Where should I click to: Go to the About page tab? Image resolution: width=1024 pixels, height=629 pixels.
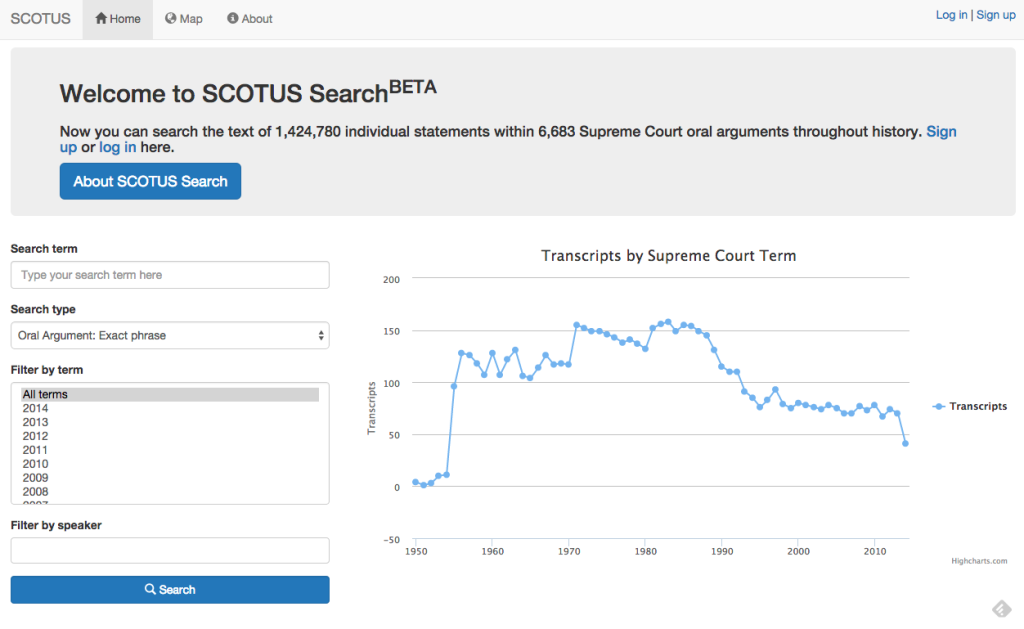(249, 20)
